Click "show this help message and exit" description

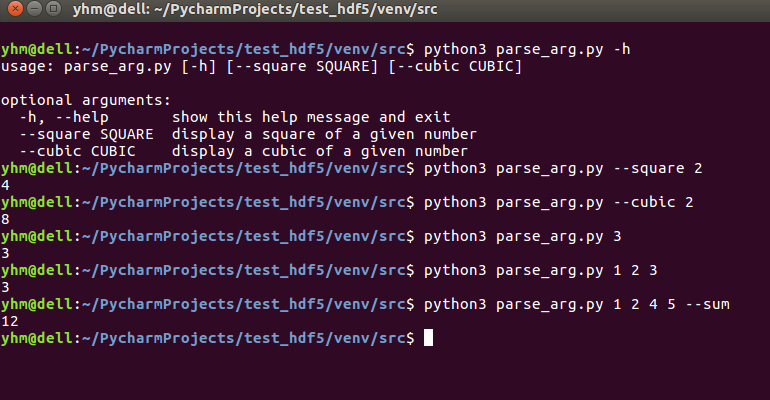[311, 117]
